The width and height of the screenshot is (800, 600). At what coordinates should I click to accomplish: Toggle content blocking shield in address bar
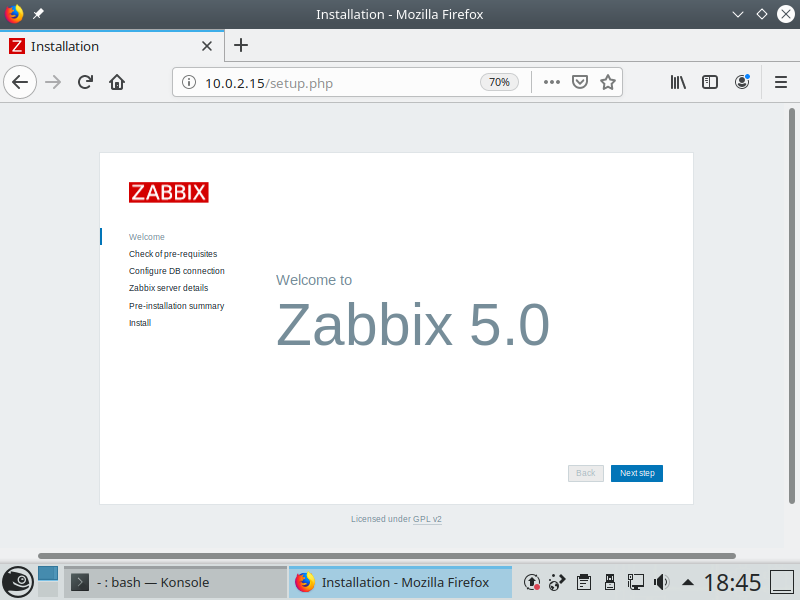coord(580,82)
